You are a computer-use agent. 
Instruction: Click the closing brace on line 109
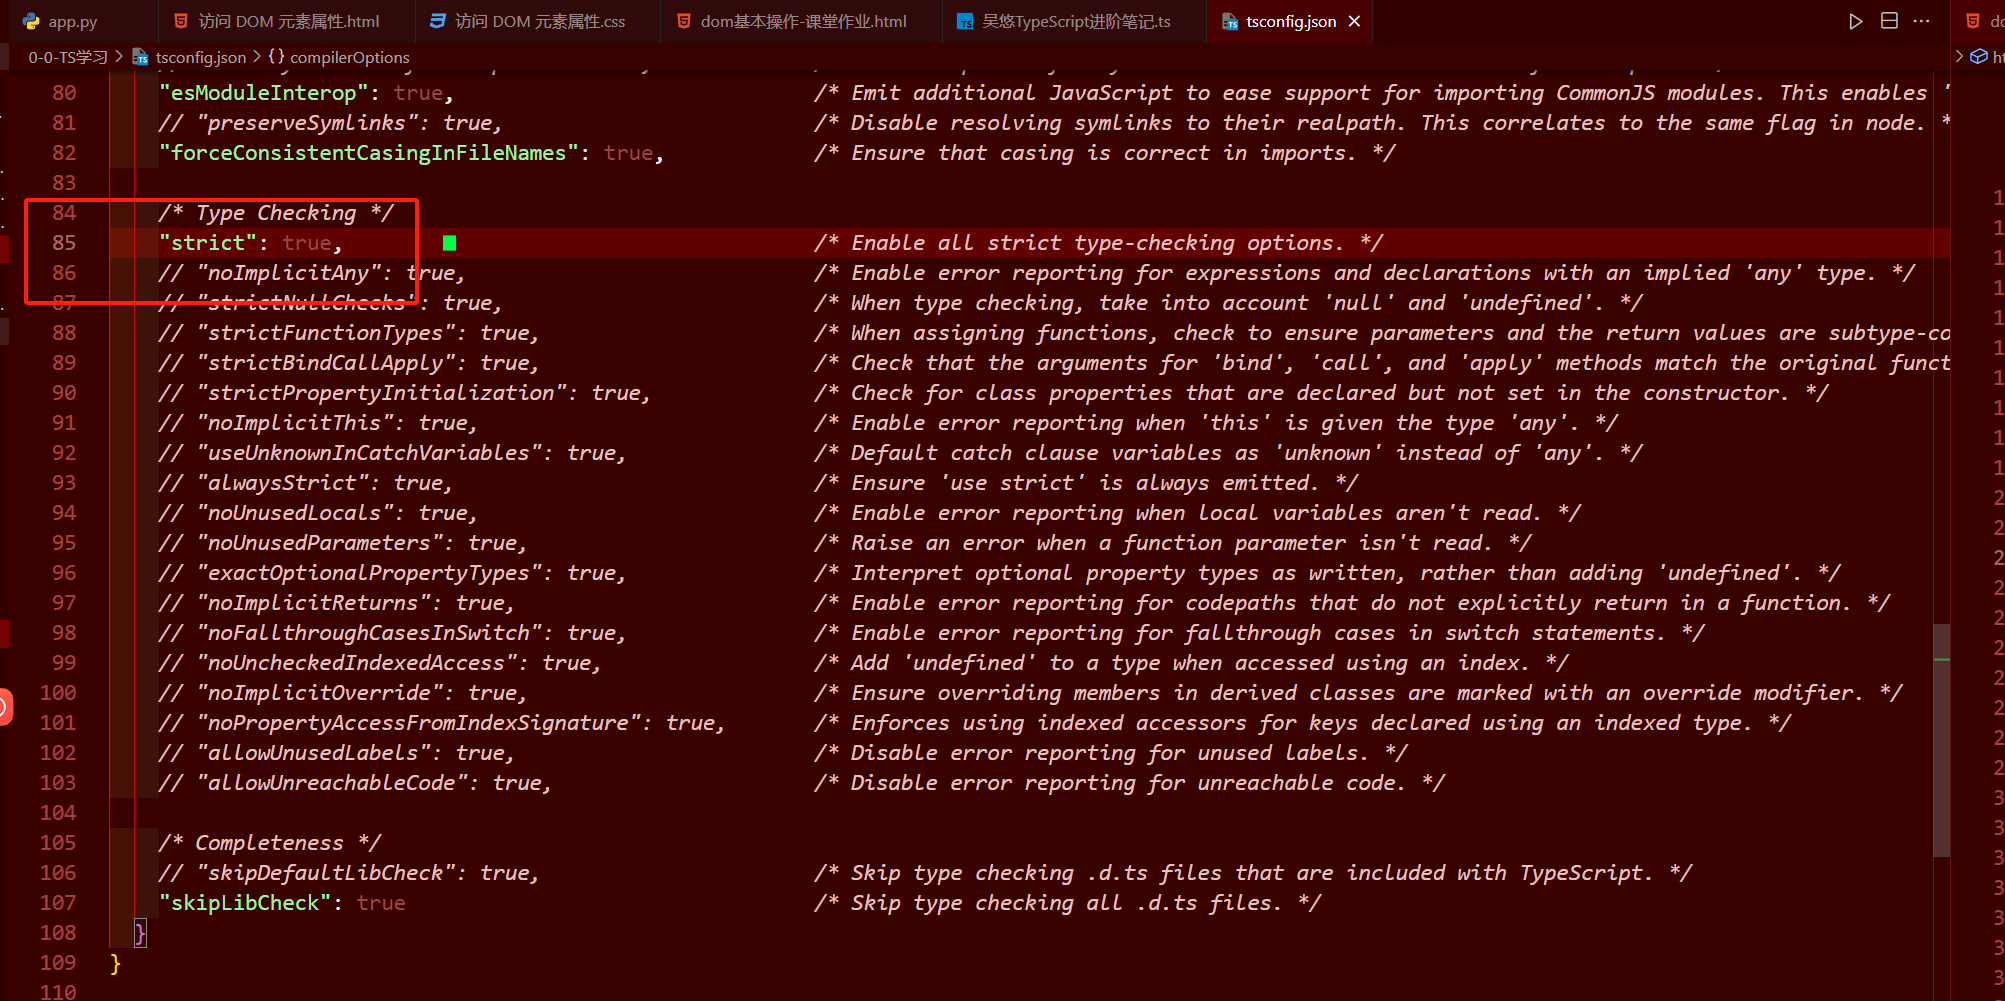click(115, 963)
